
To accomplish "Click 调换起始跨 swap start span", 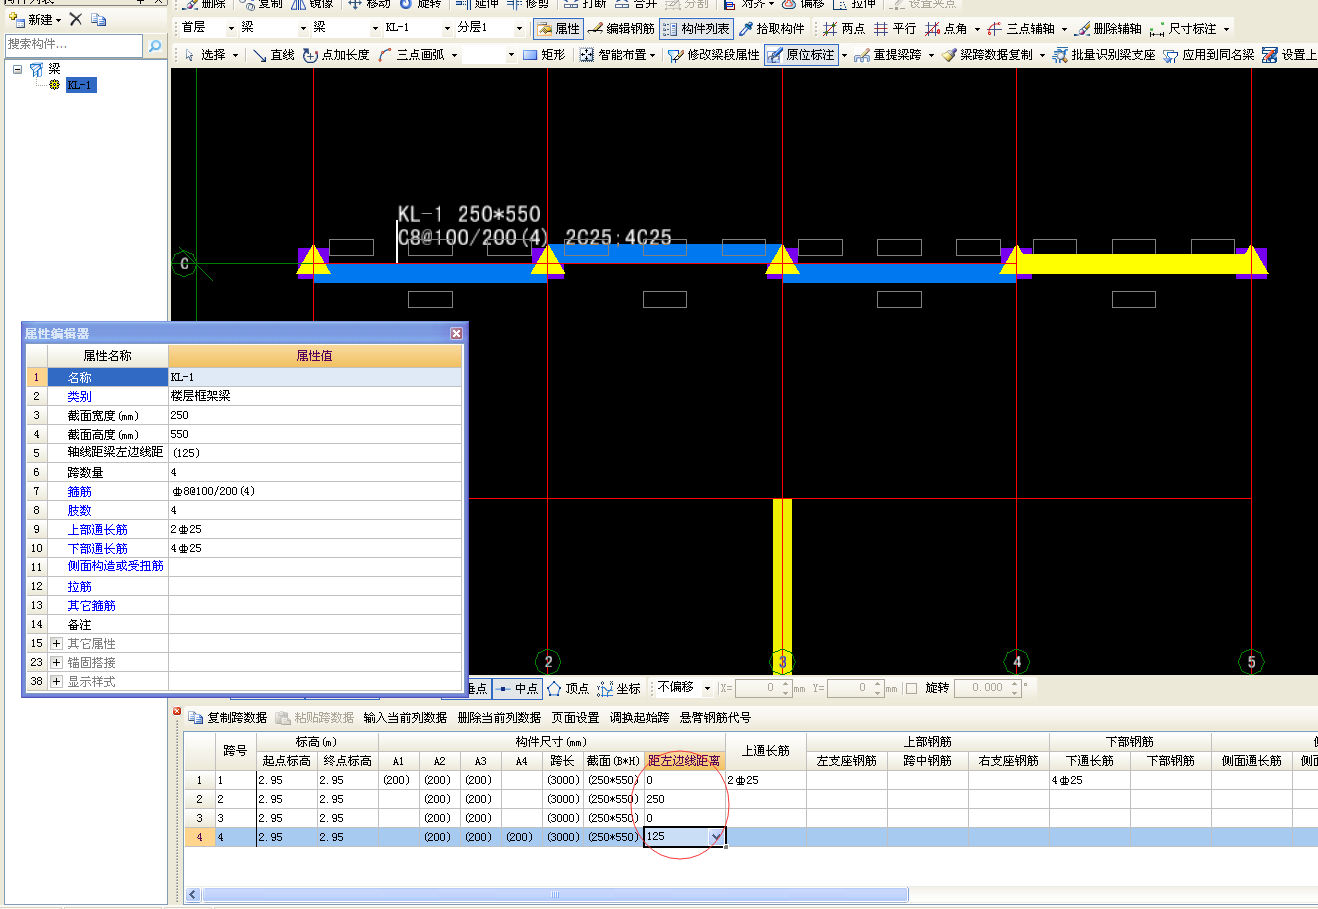I will [640, 717].
